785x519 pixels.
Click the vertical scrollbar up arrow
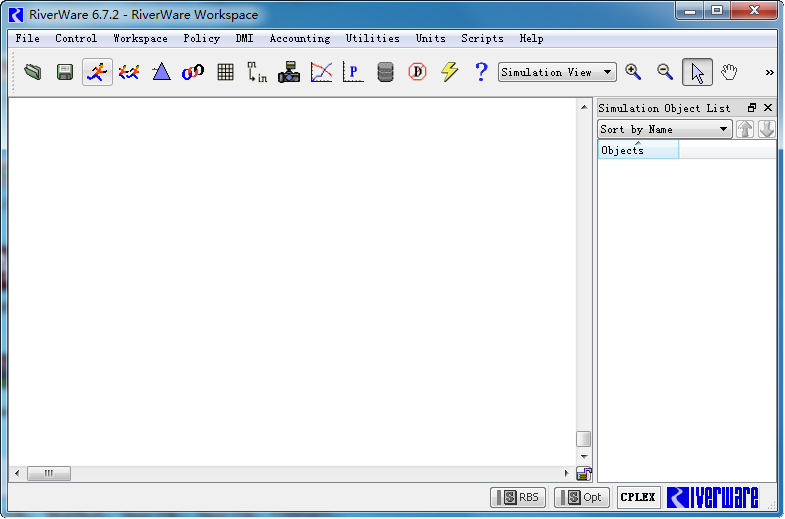[584, 107]
